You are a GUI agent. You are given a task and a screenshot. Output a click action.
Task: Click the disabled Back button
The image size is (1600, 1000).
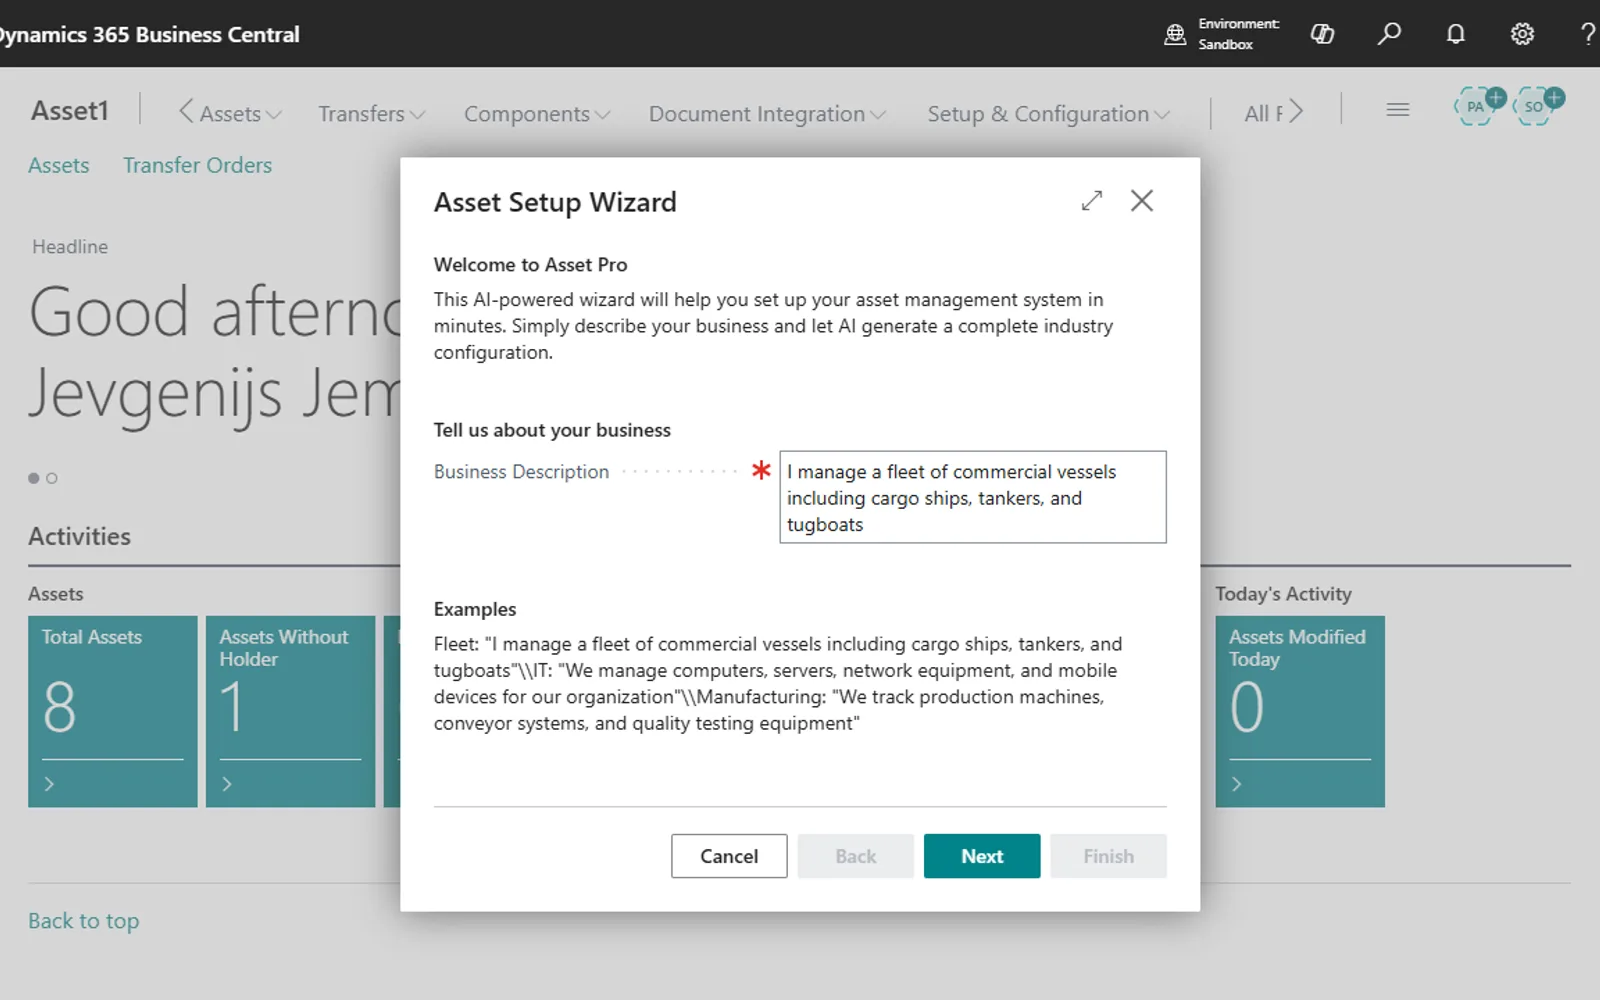[x=856, y=856]
